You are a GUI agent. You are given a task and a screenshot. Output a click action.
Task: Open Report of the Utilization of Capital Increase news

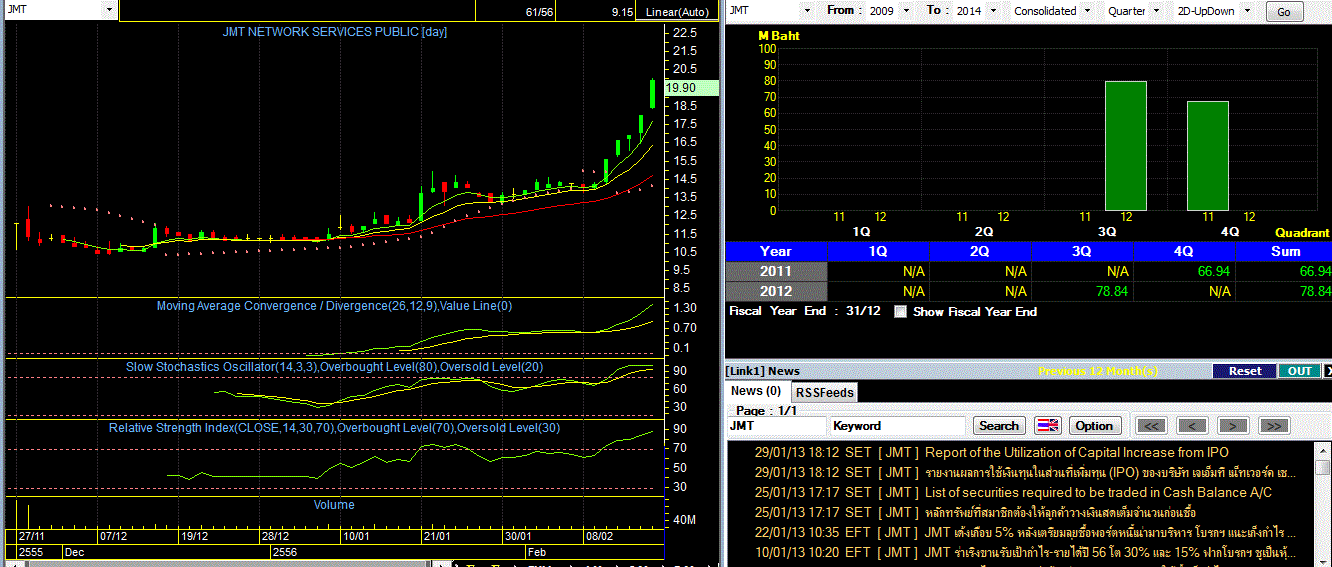tap(1077, 452)
